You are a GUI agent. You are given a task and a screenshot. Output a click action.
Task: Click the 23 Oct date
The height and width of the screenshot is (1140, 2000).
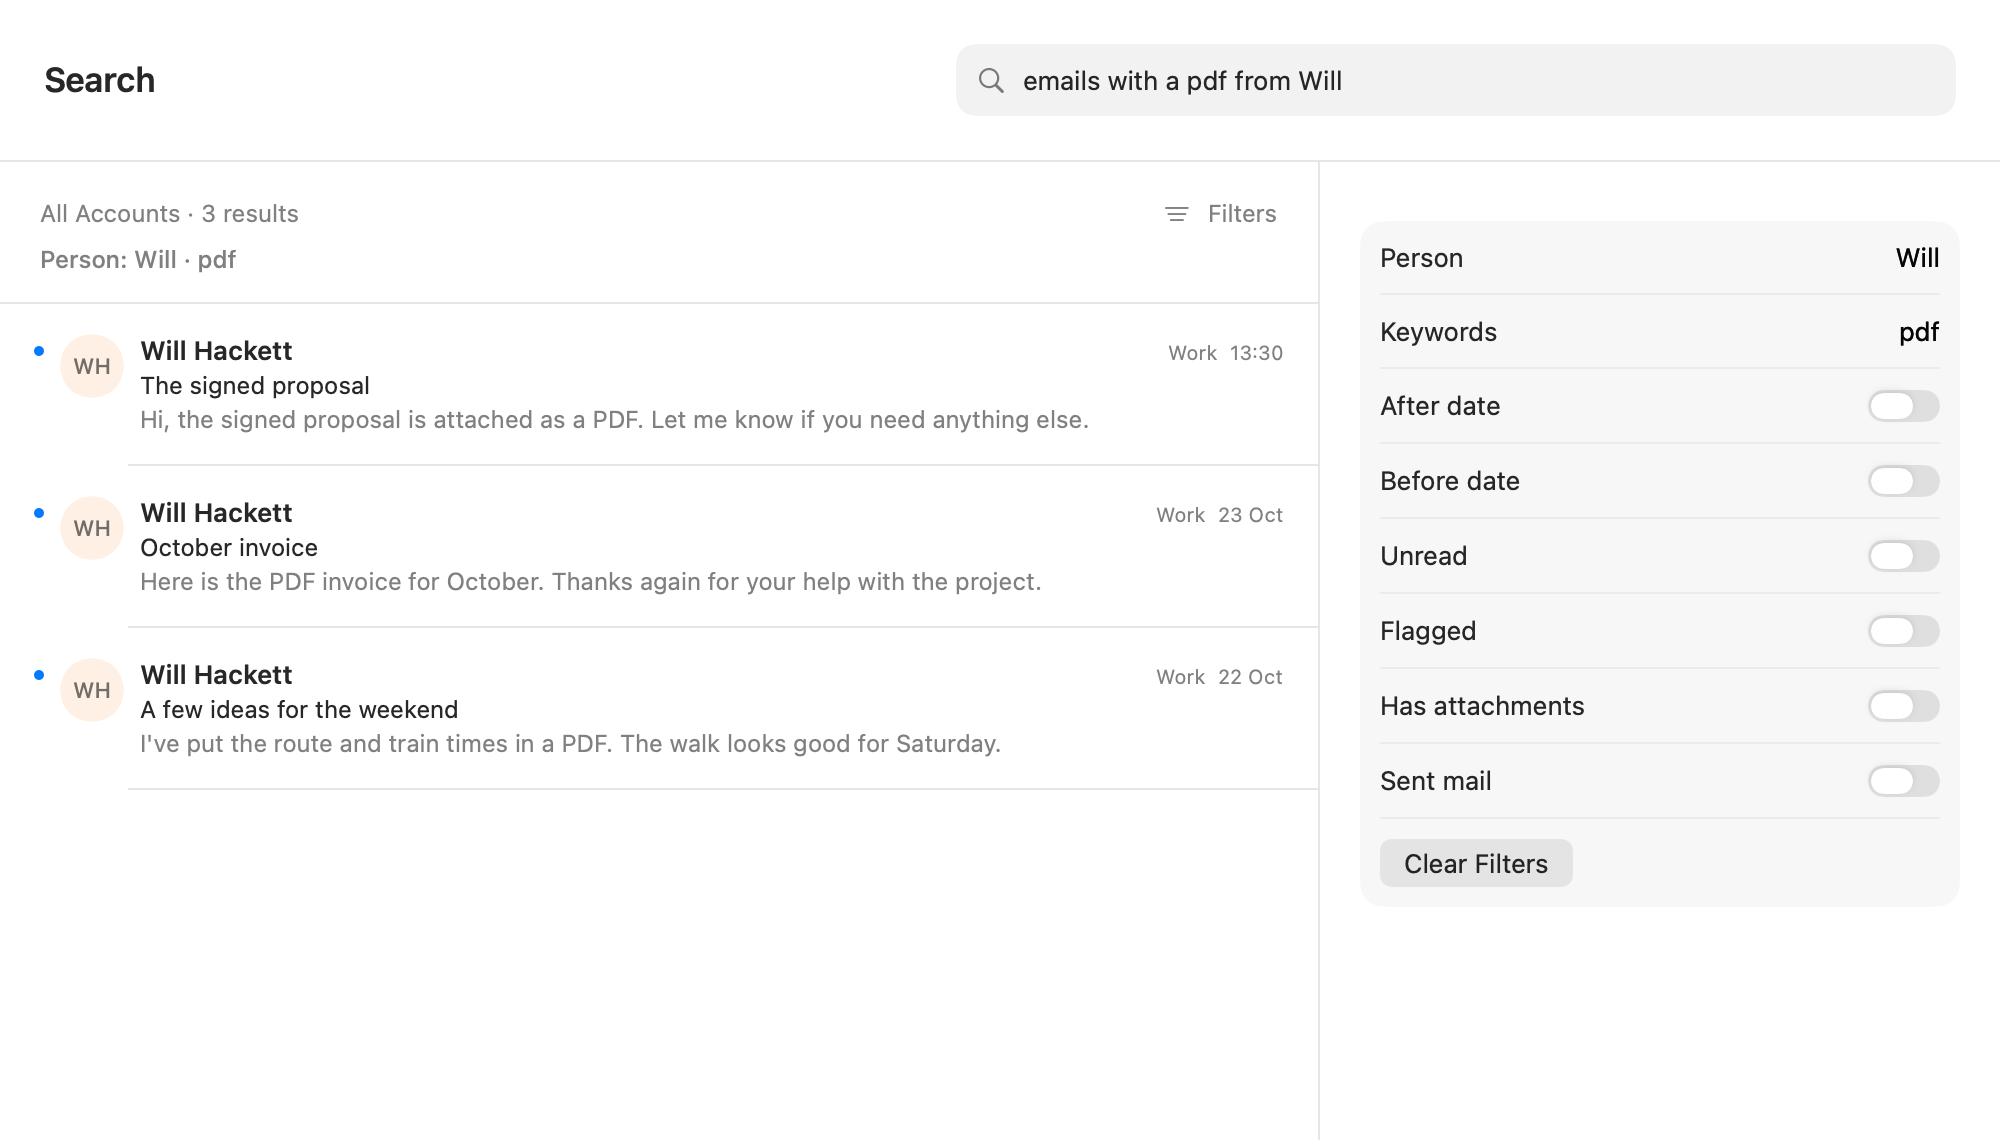point(1250,515)
